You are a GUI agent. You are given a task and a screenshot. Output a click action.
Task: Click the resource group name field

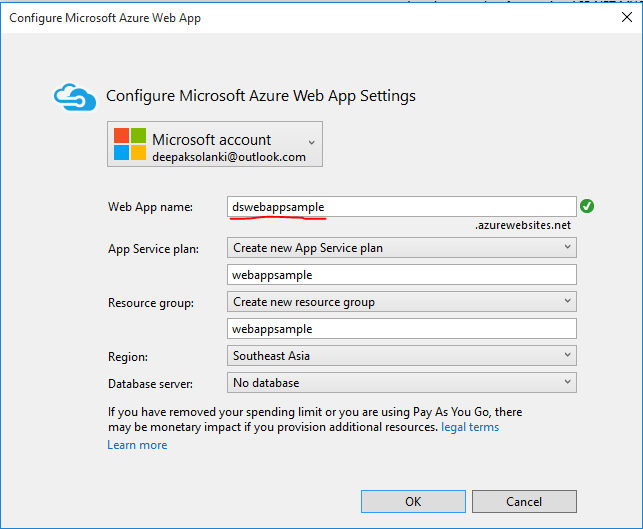tap(402, 329)
